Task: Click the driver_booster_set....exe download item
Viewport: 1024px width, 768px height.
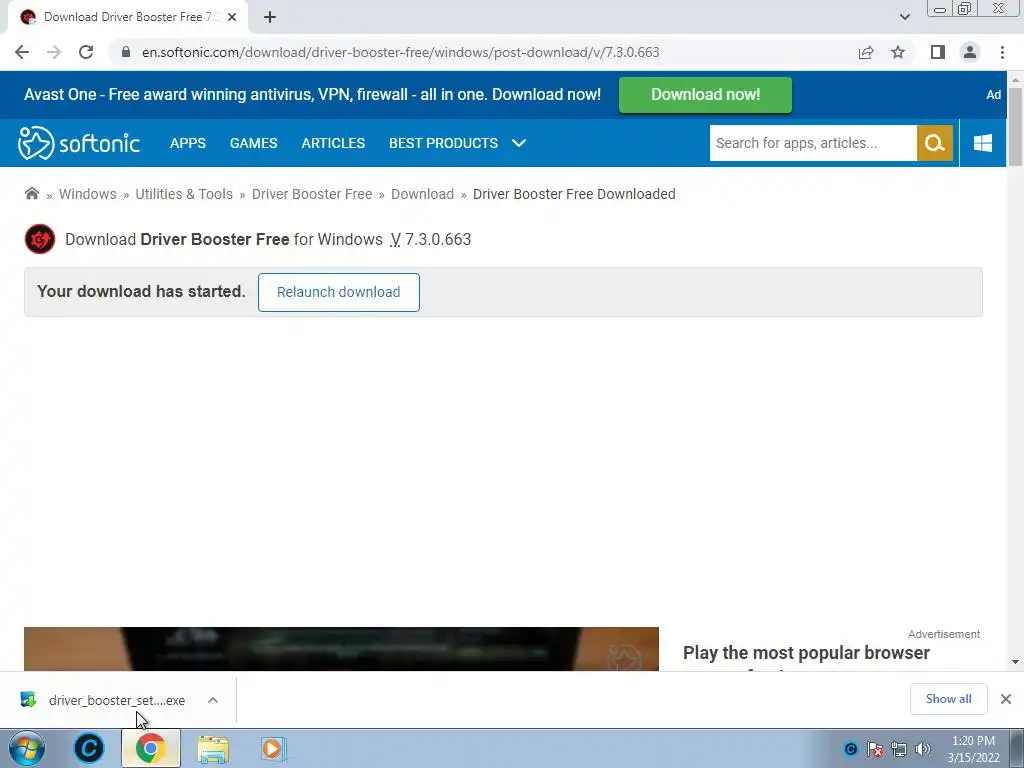Action: (x=117, y=700)
